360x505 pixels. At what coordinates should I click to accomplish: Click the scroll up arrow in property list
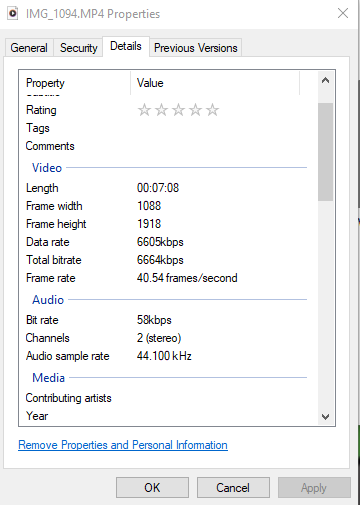click(325, 80)
